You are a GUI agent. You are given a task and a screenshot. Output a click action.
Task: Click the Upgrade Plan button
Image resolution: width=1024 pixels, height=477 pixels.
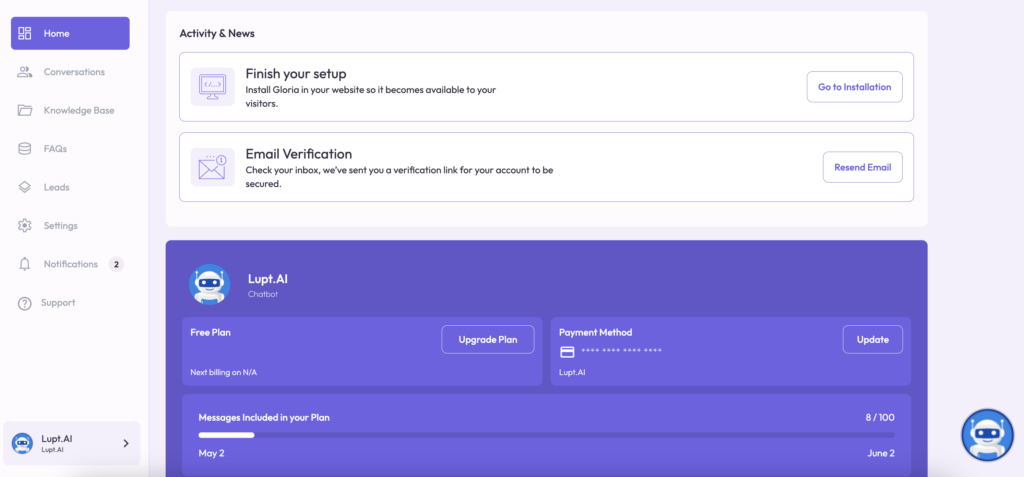487,339
